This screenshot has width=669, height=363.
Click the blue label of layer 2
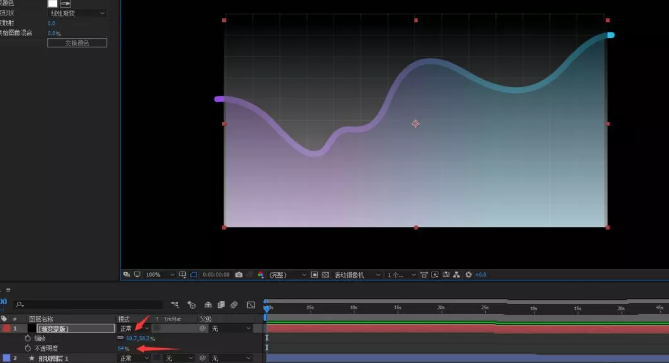6,358
